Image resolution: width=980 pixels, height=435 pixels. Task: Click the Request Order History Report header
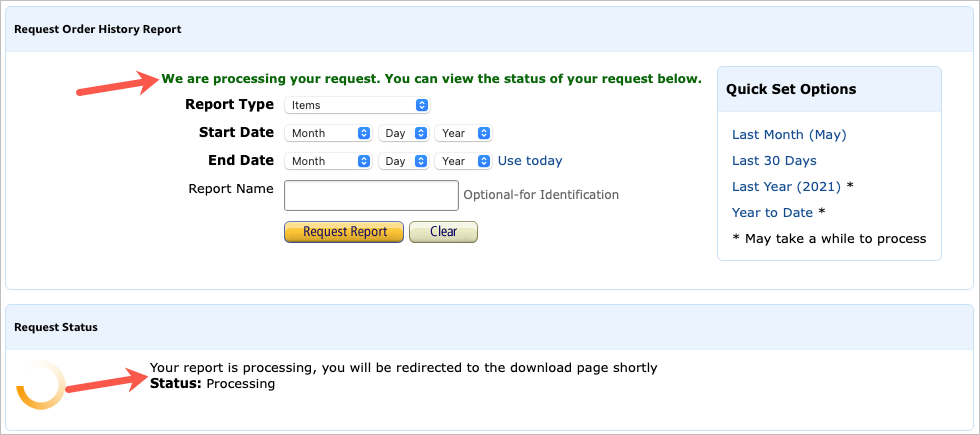(x=97, y=30)
